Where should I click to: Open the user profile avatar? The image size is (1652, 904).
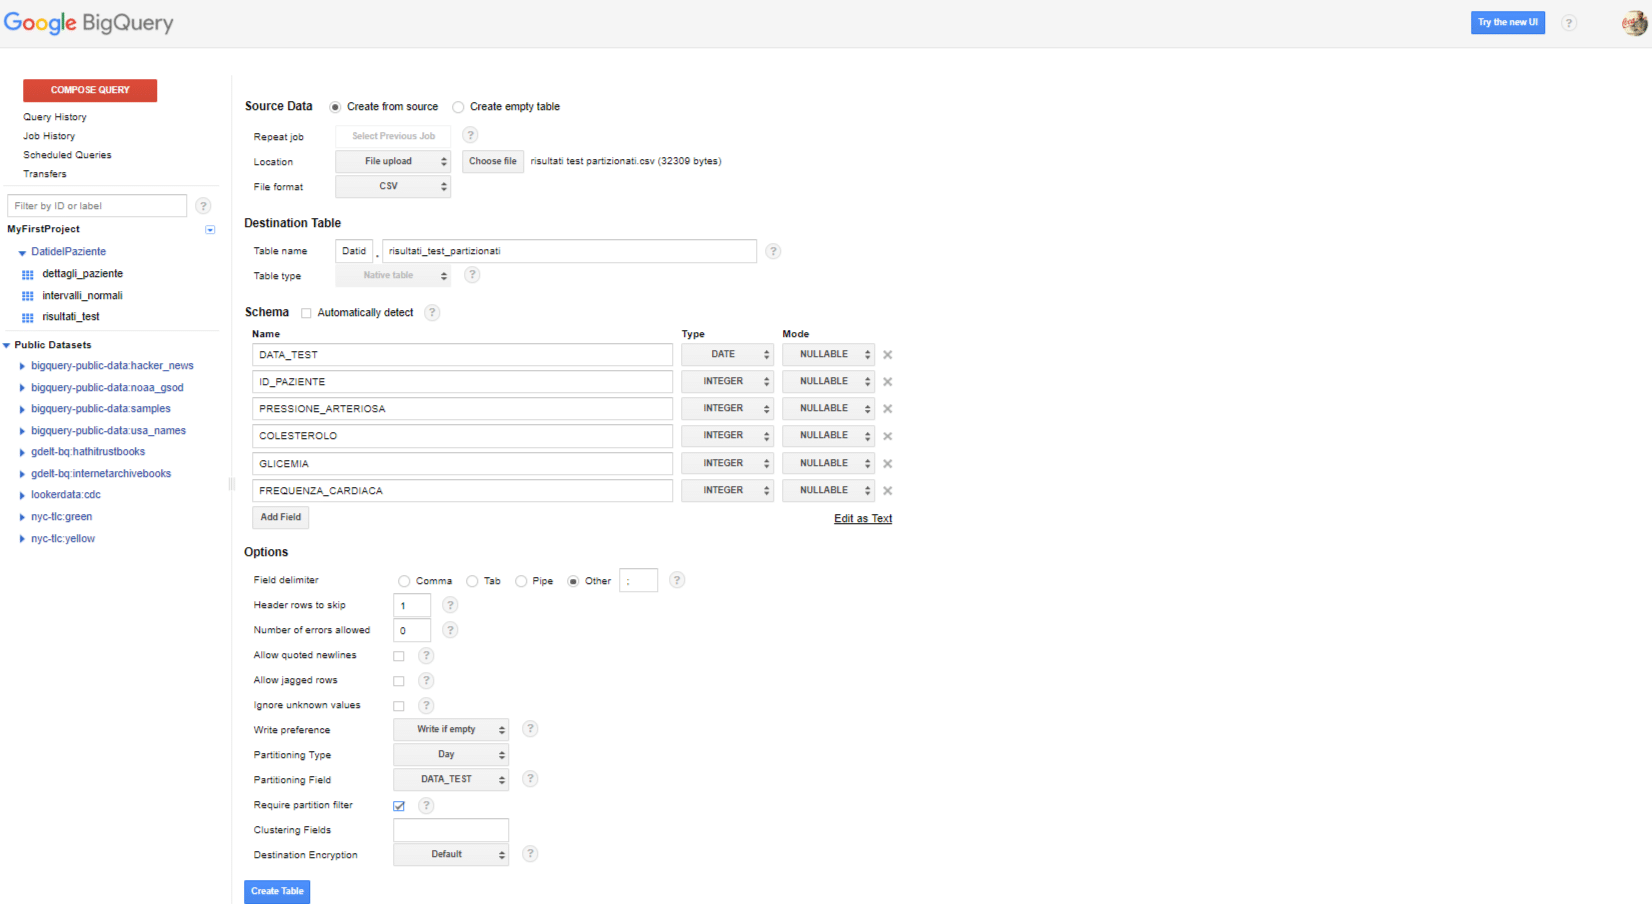point(1634,22)
